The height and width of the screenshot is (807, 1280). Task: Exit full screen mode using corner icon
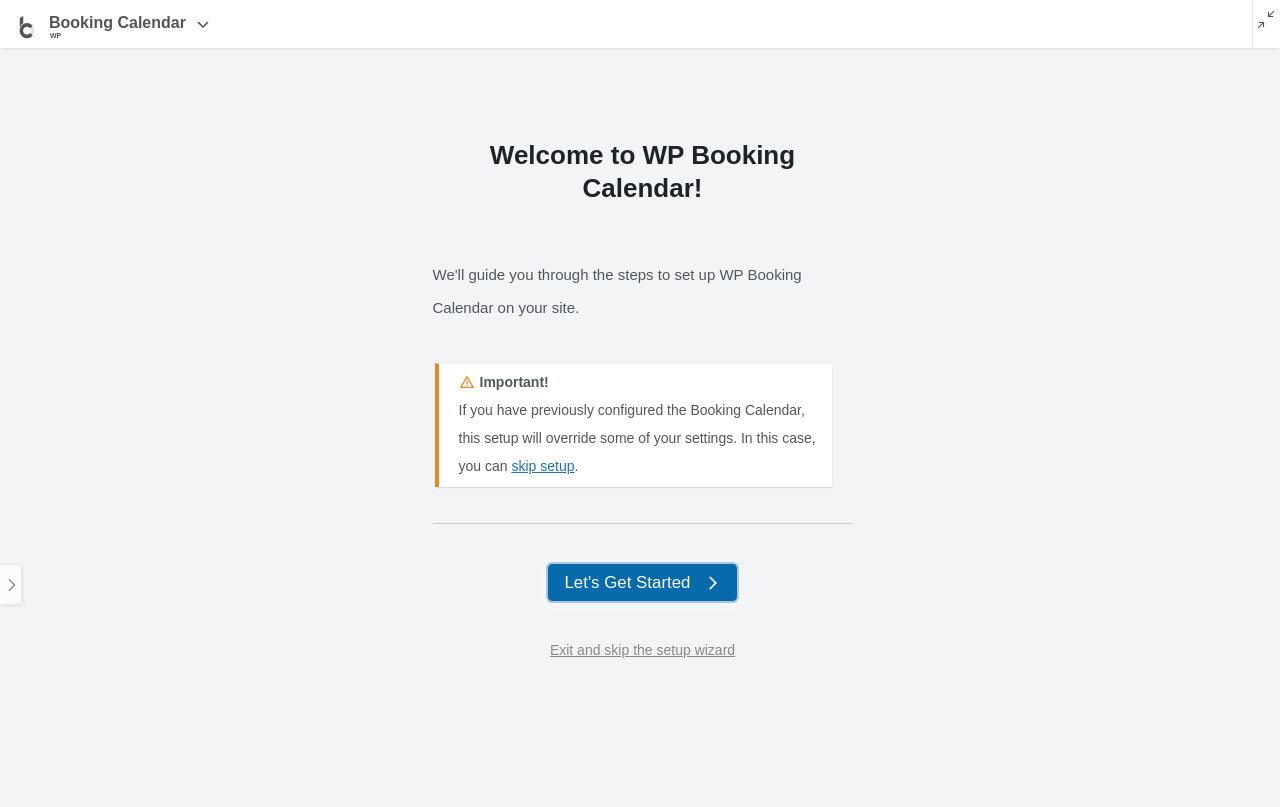1266,20
